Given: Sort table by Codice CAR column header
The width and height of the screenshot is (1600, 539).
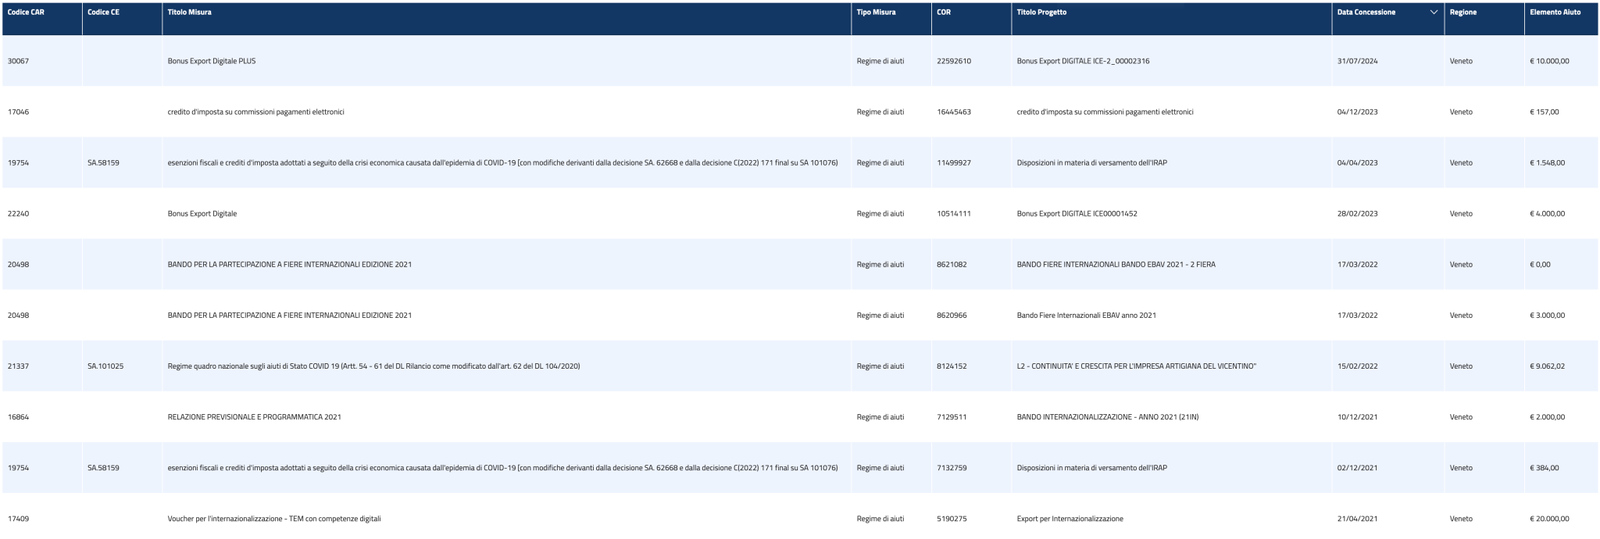Looking at the screenshot, I should point(26,12).
